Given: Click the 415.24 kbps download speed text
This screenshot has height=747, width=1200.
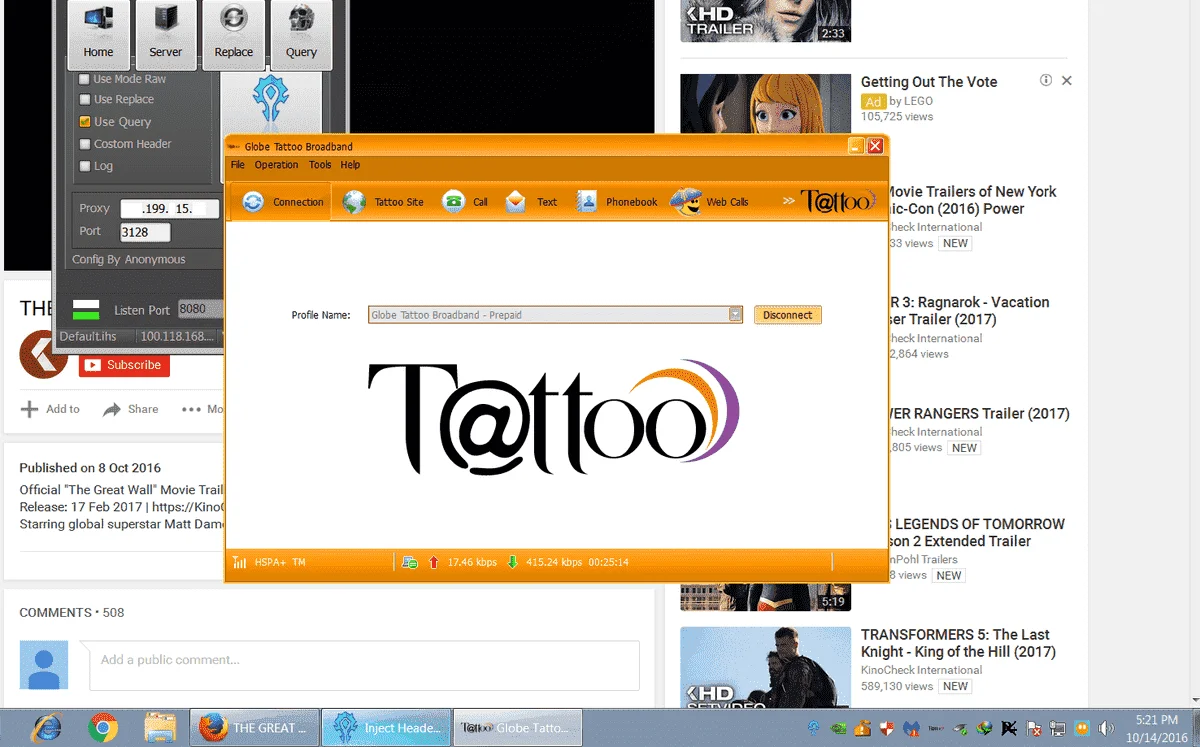Looking at the screenshot, I should (554, 563).
